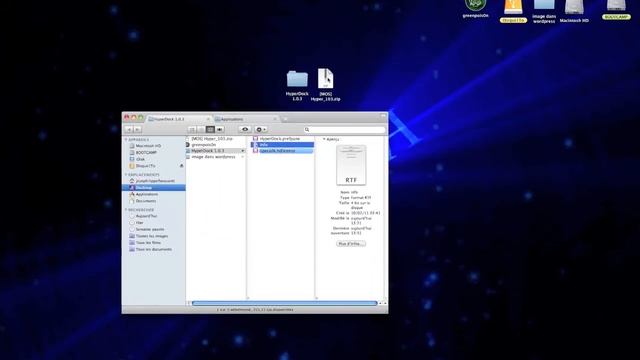Click the Finder back navigation arrow
Image resolution: width=640 pixels, height=360 pixels.
pos(129,129)
